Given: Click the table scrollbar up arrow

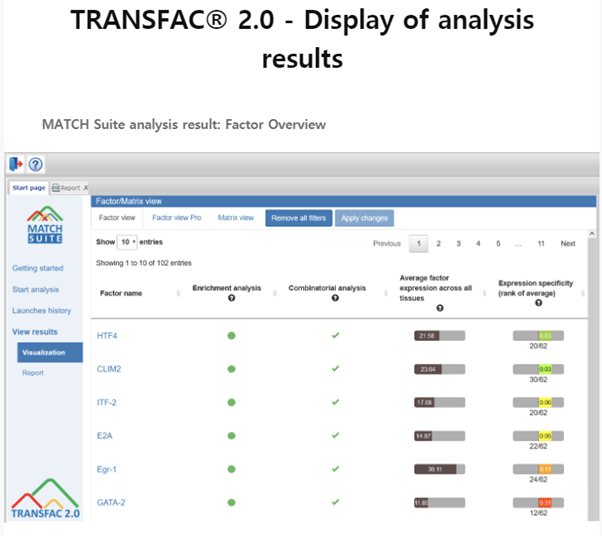Looking at the screenshot, I should point(592,234).
